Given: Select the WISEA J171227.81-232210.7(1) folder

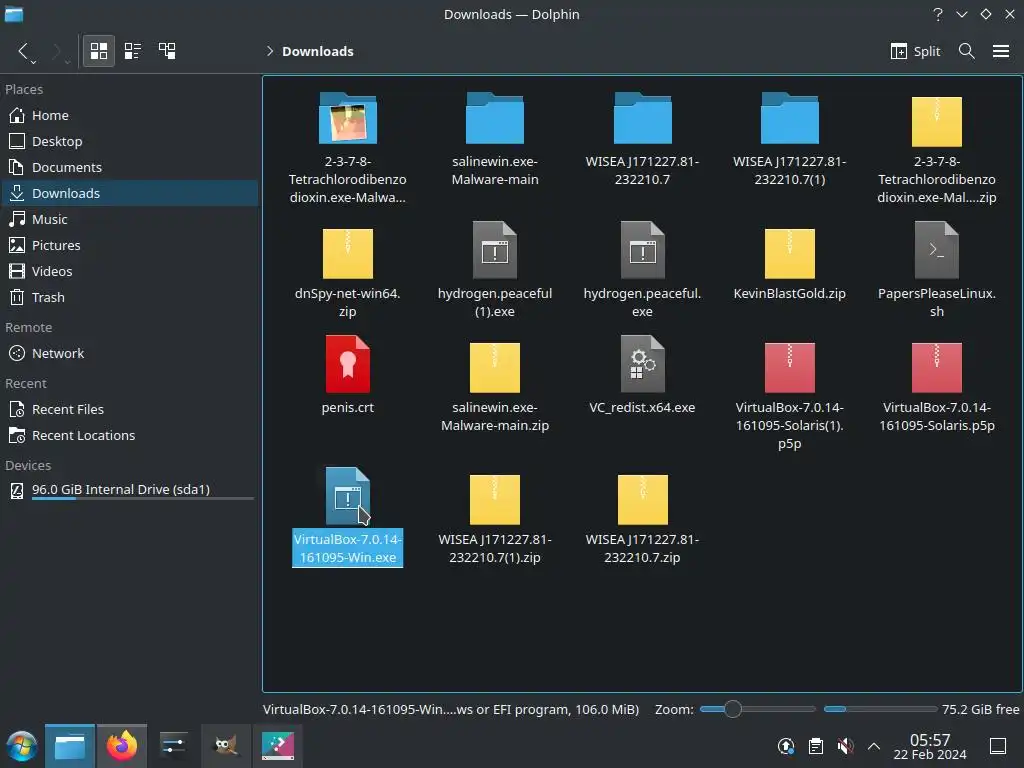Looking at the screenshot, I should point(790,139).
